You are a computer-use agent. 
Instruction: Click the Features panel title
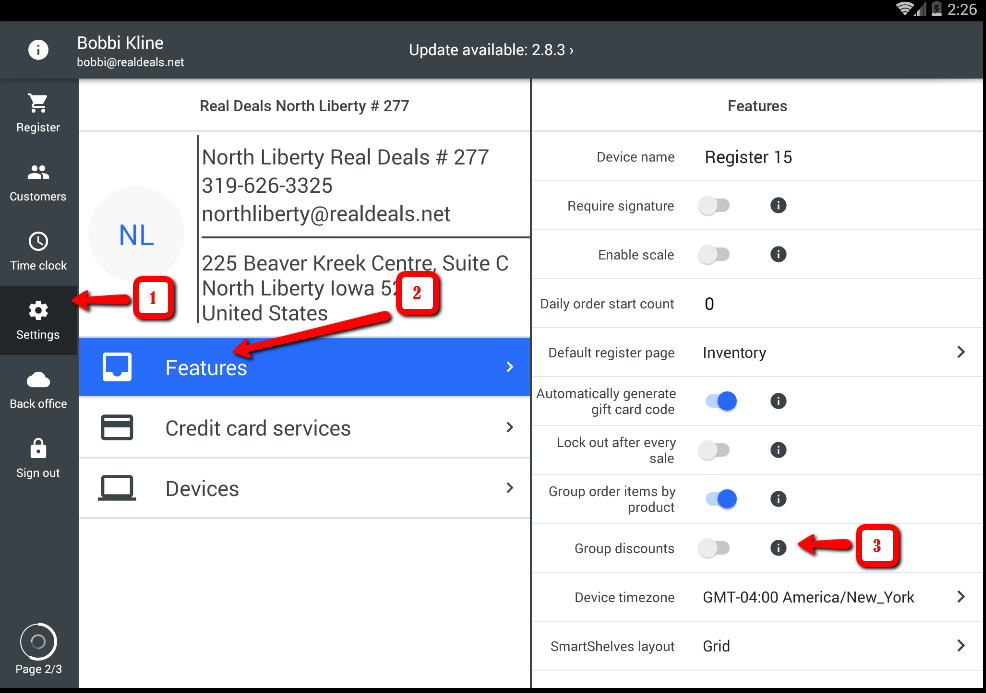757,106
